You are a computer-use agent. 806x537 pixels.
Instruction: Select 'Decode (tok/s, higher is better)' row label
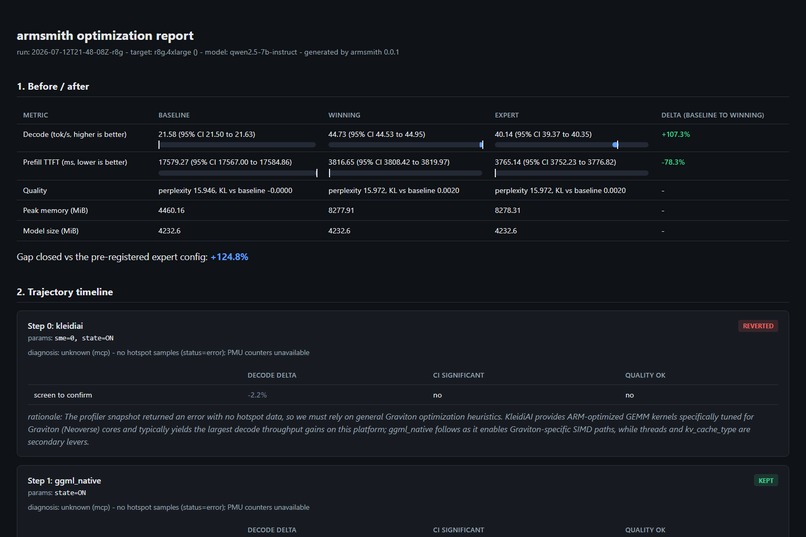coord(75,134)
